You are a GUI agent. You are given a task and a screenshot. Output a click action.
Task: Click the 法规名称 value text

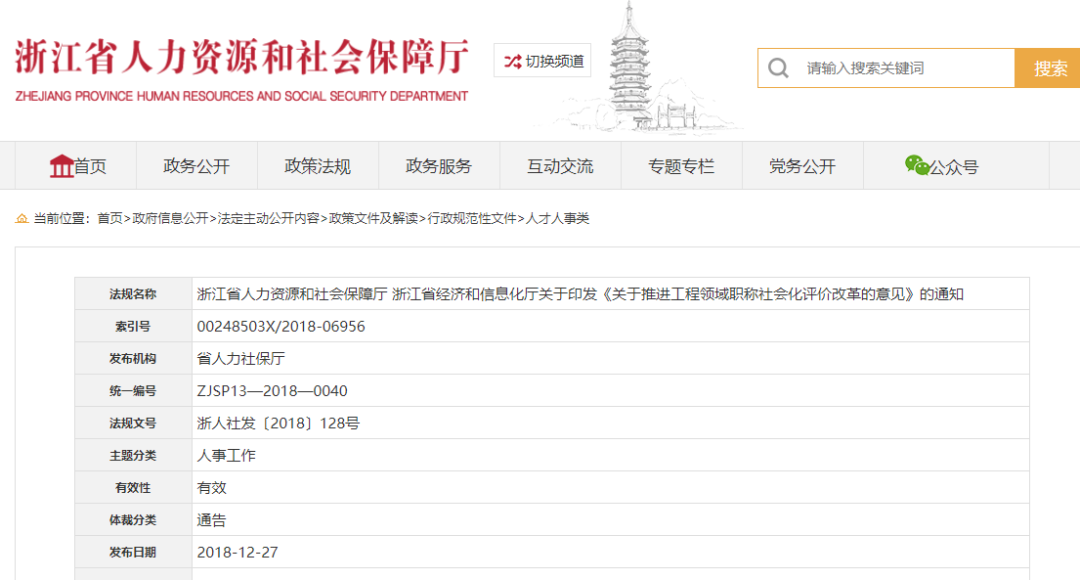[580, 294]
